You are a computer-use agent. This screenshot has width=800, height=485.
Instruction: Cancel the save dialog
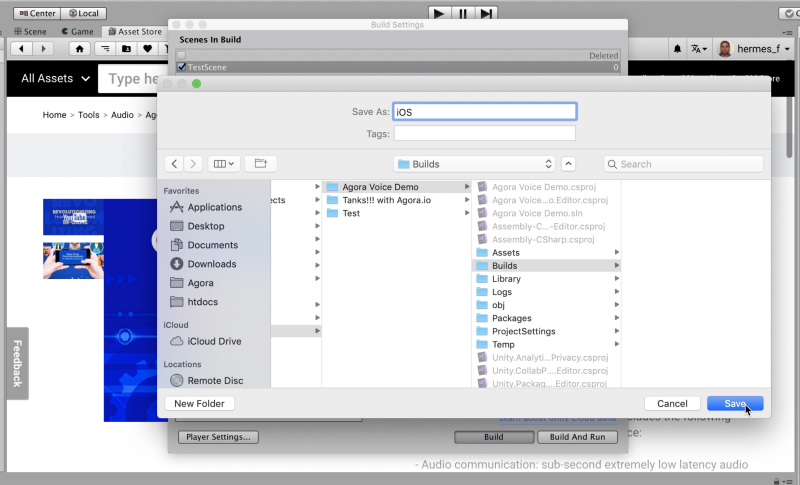coord(672,403)
